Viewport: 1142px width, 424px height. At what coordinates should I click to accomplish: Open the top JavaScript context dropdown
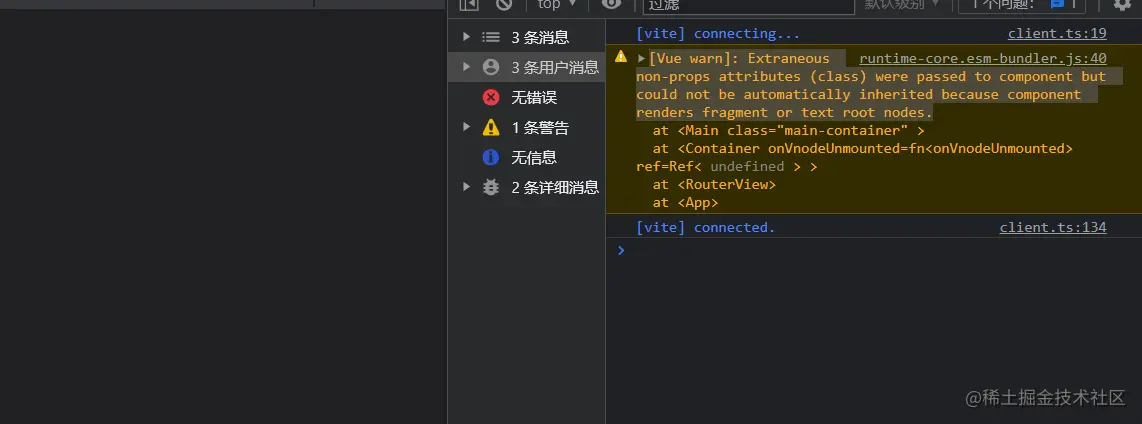point(556,4)
